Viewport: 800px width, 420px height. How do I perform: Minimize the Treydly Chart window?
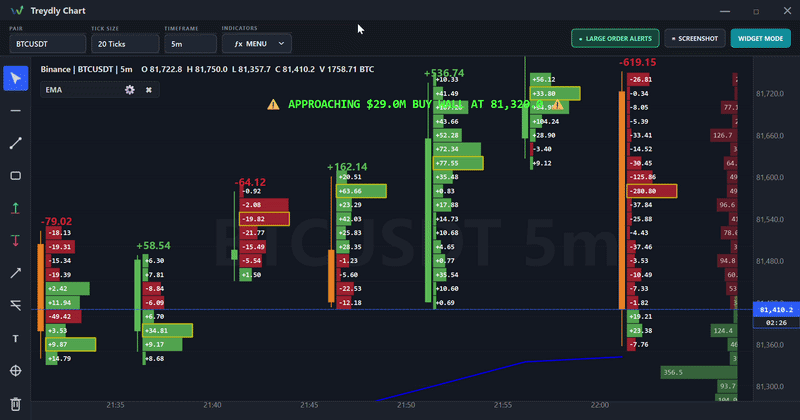(725, 11)
